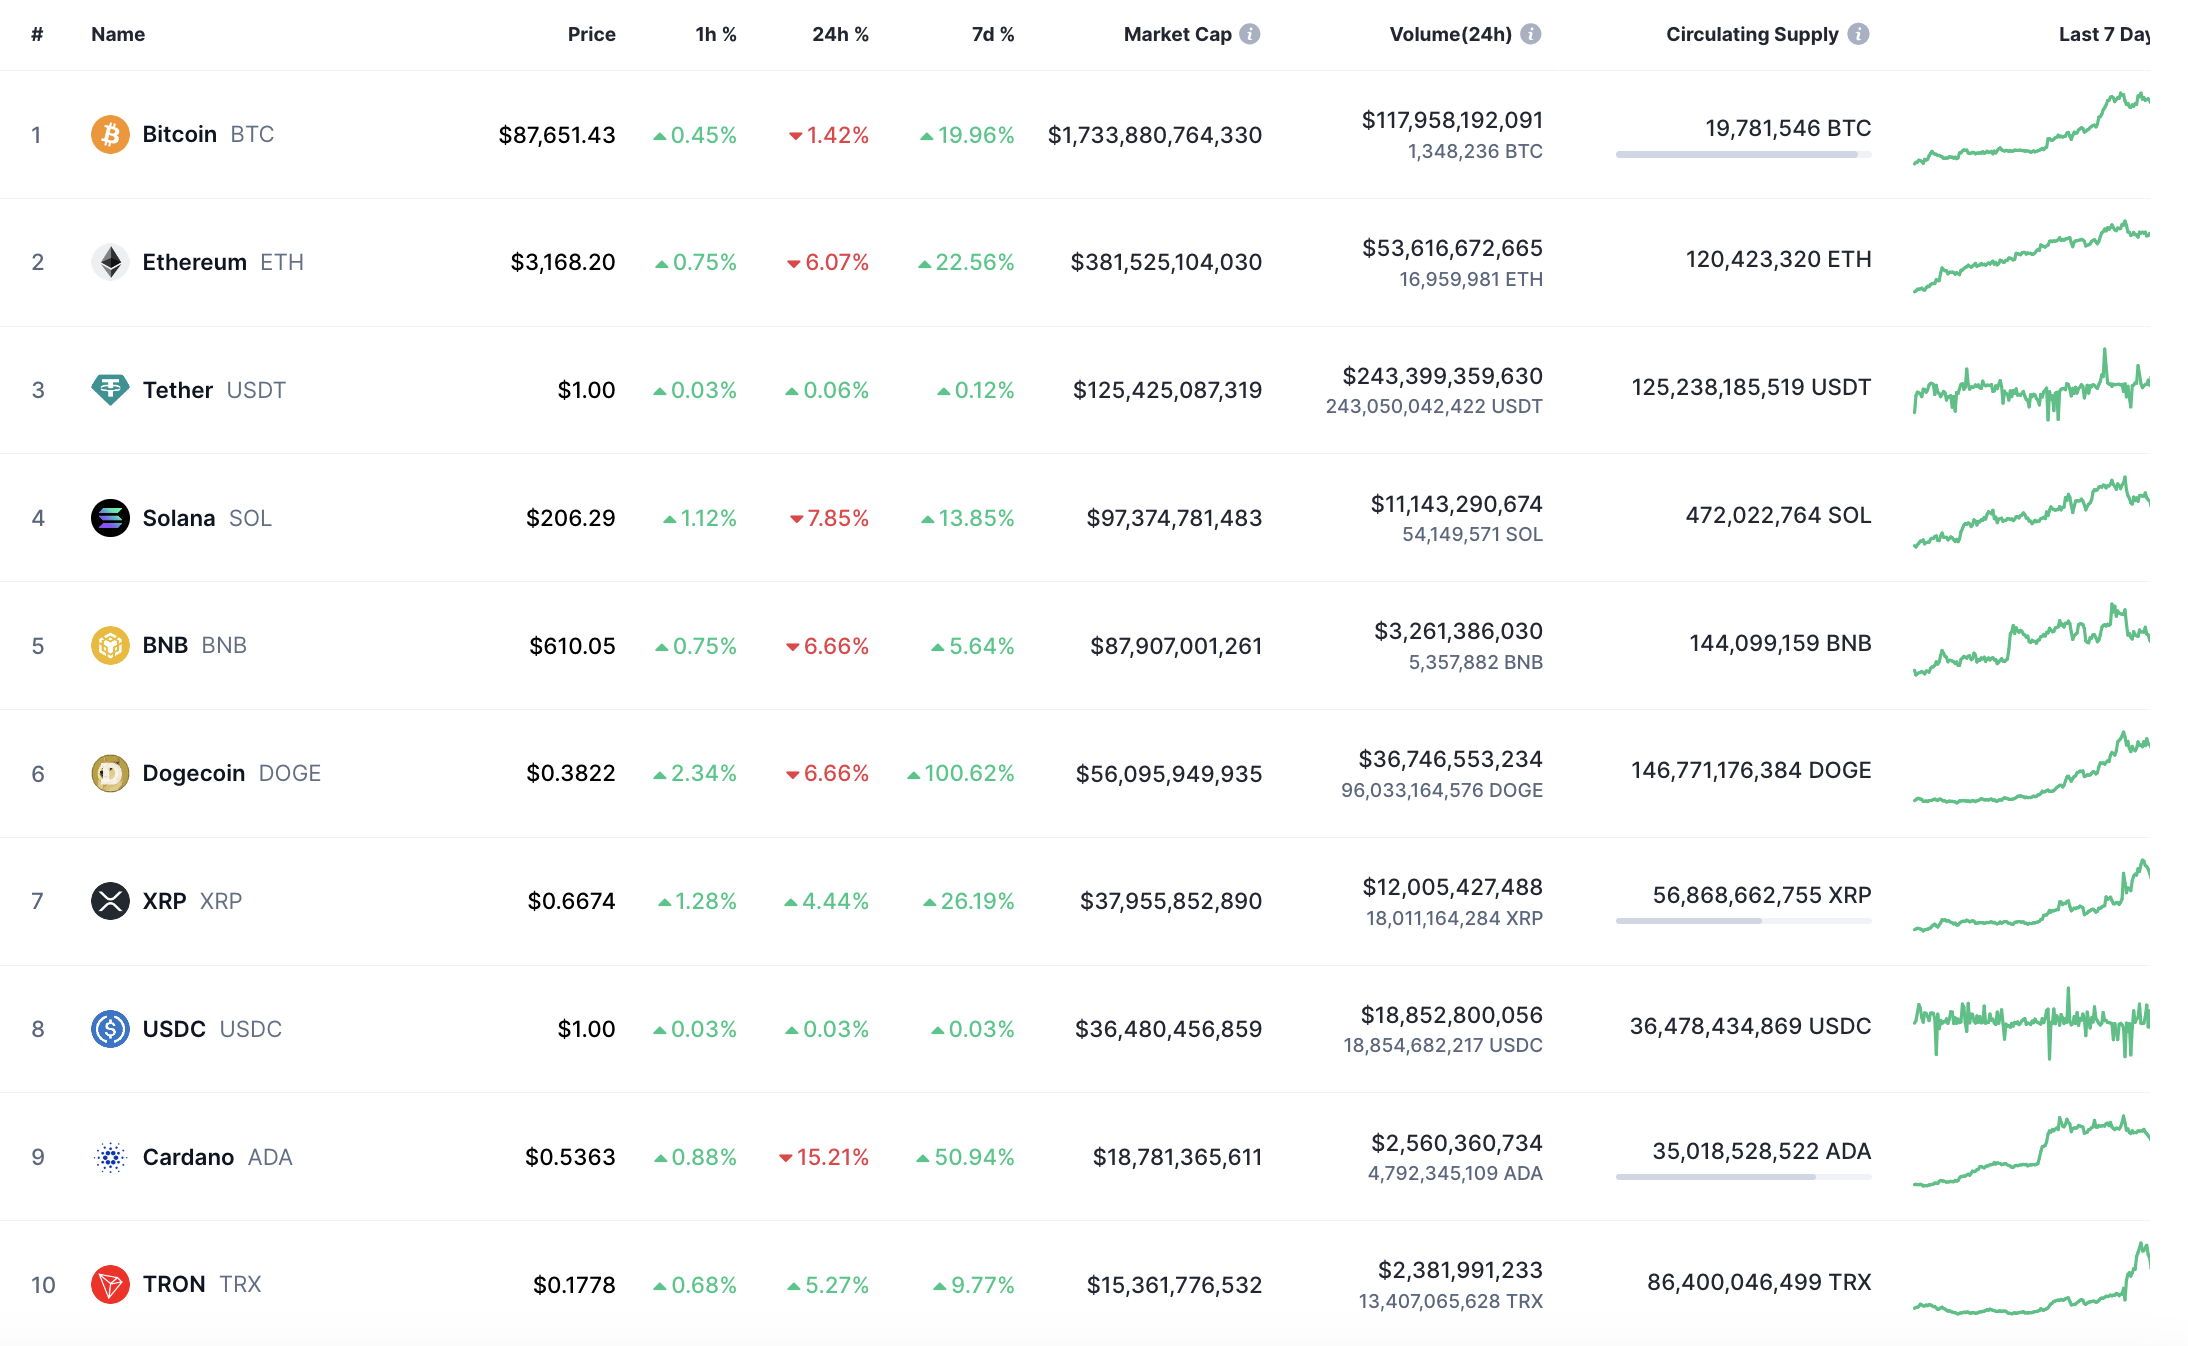Click the Tether logo icon

[110, 389]
